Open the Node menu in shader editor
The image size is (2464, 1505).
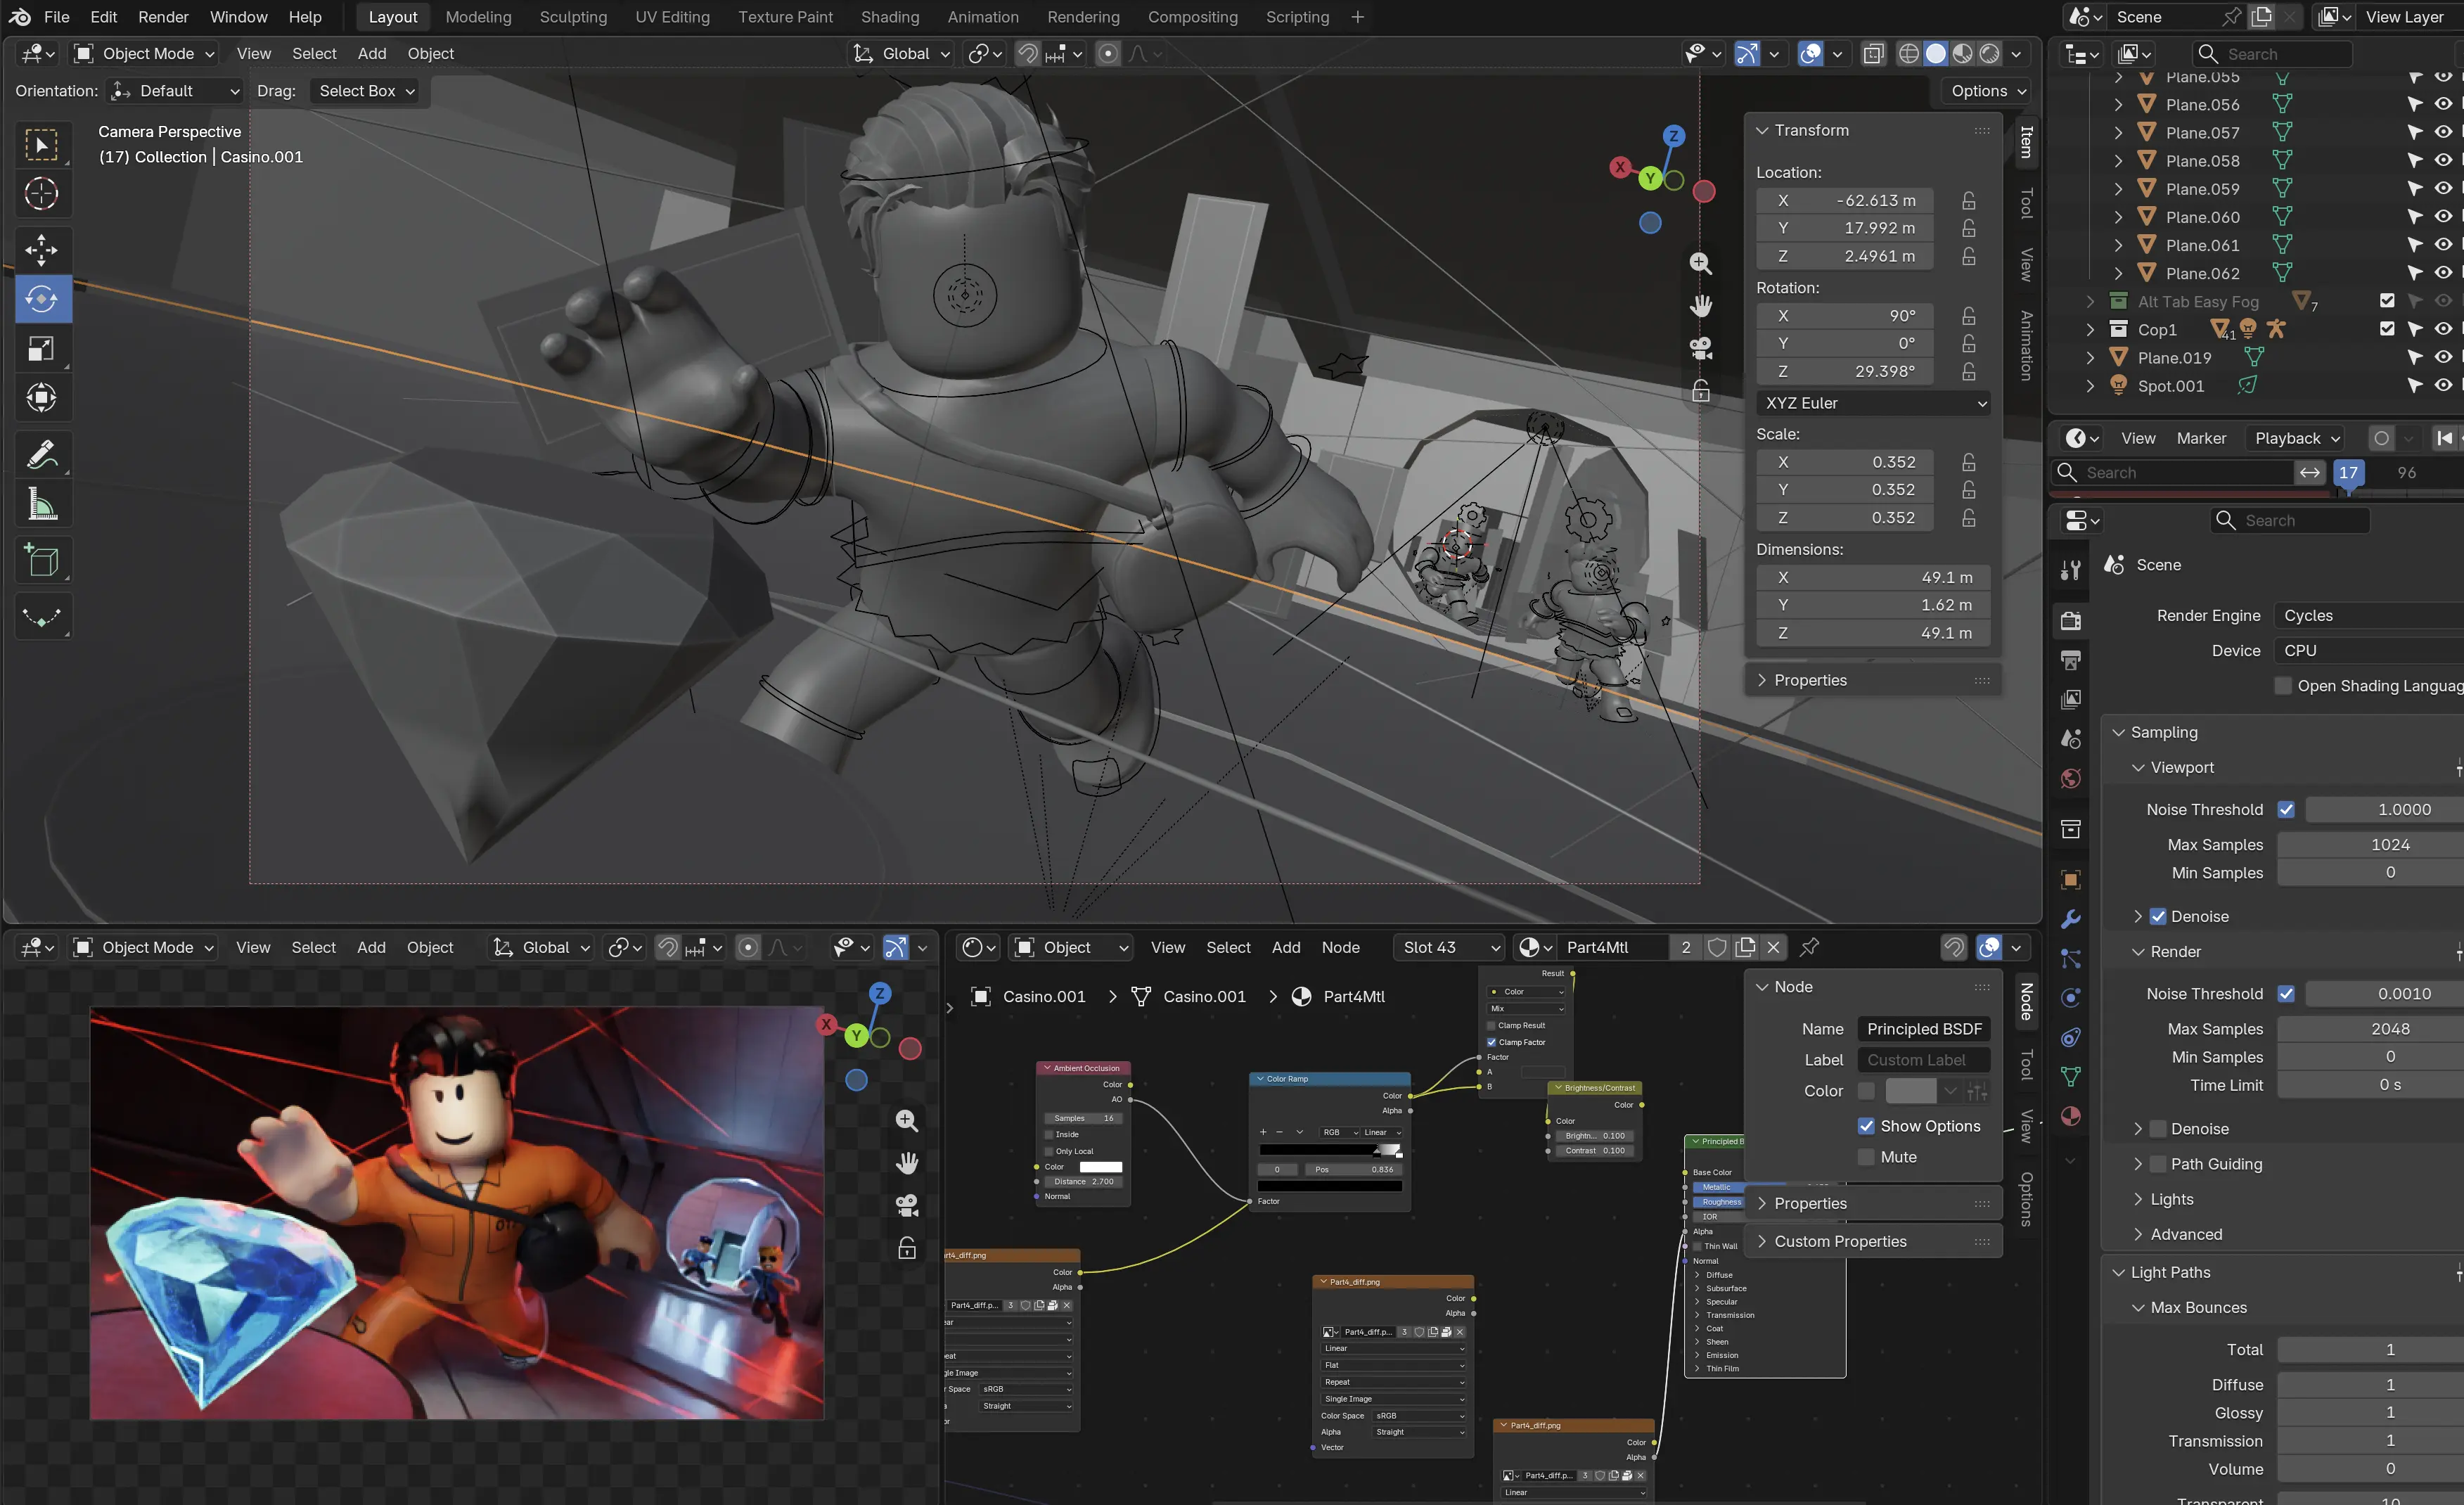click(x=1340, y=947)
